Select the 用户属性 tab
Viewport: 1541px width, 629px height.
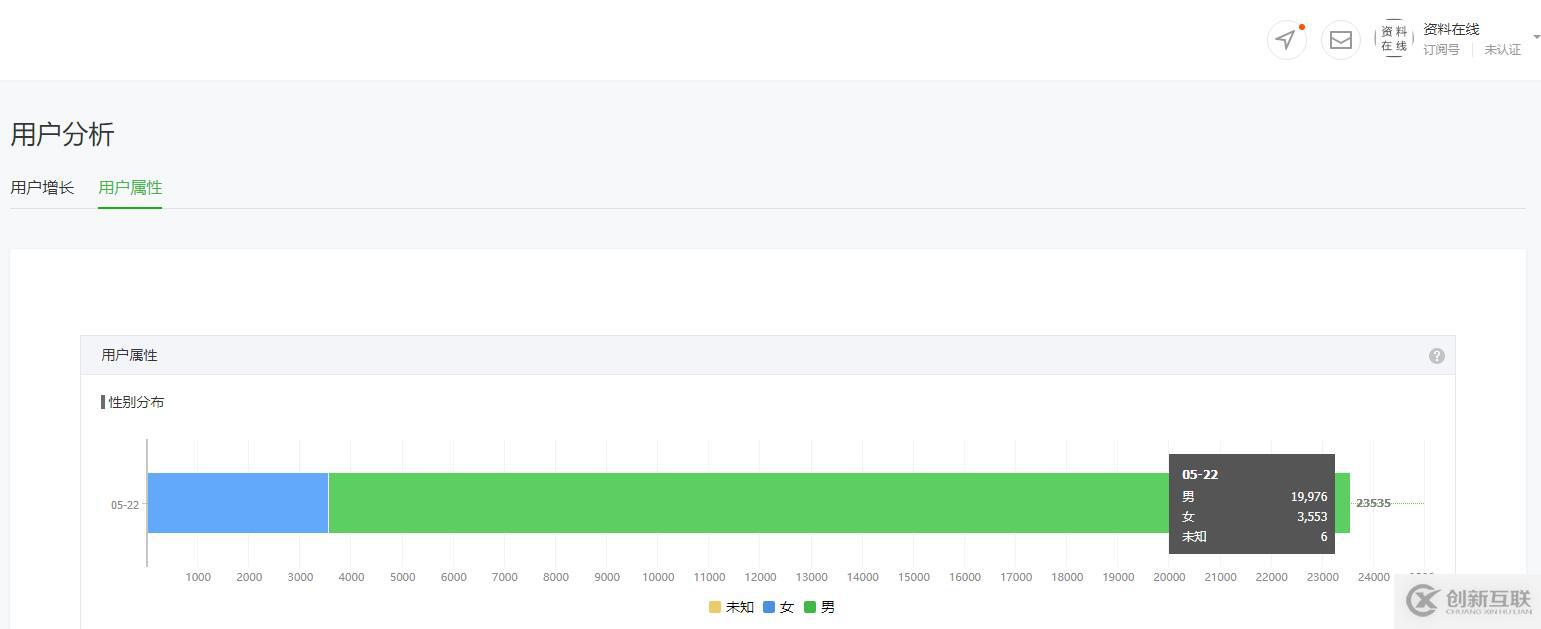[130, 187]
